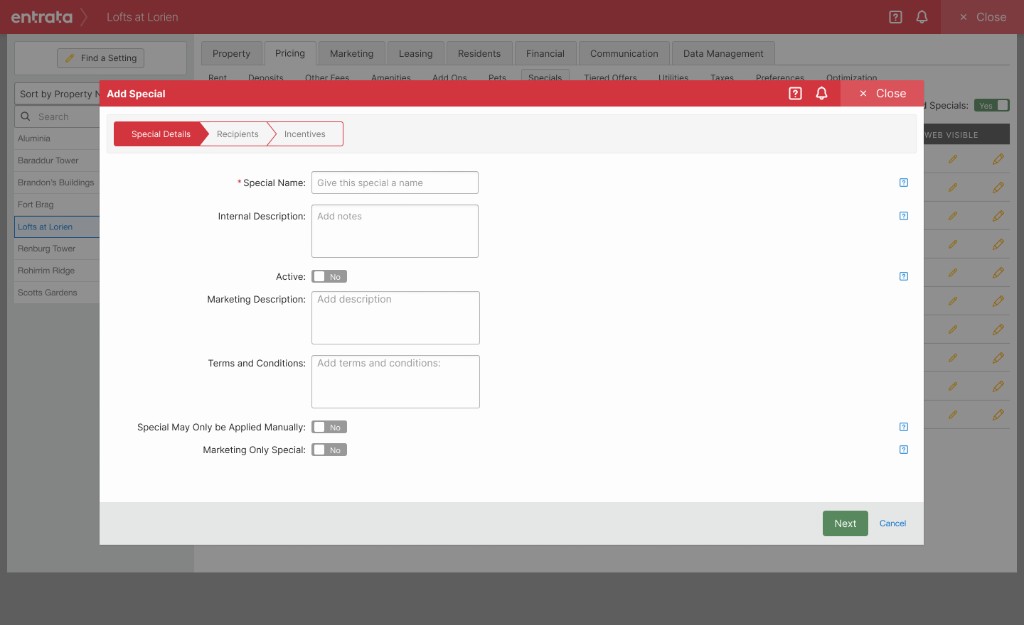1024x625 pixels.
Task: Click into the Special Name field
Action: tap(394, 183)
